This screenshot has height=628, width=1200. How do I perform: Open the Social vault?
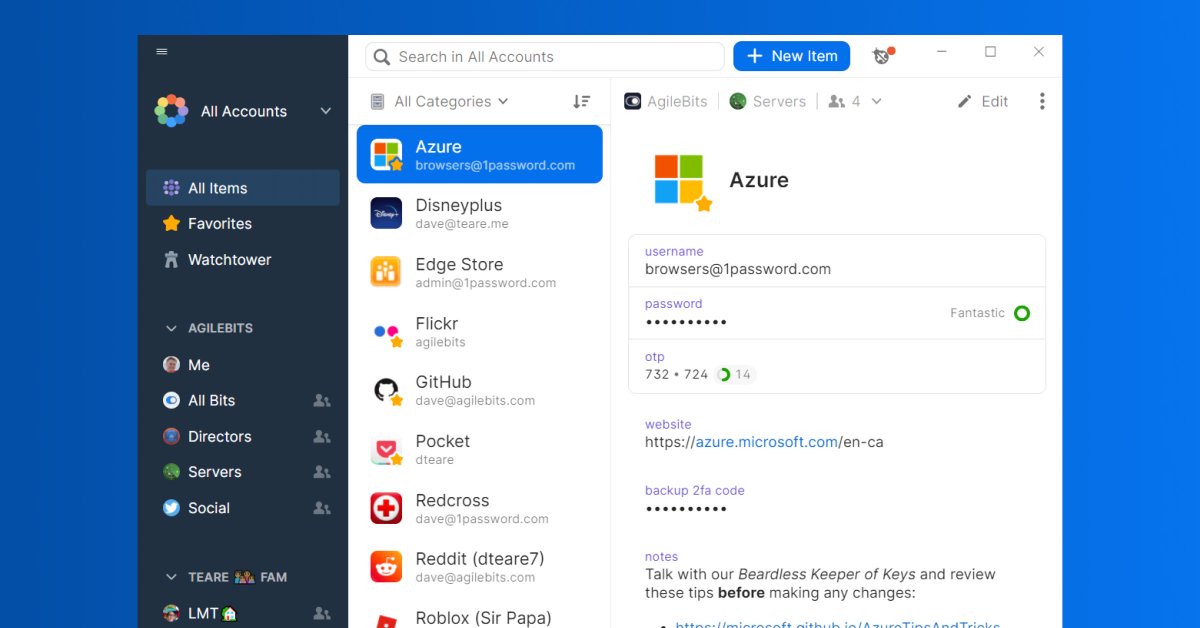[243, 508]
